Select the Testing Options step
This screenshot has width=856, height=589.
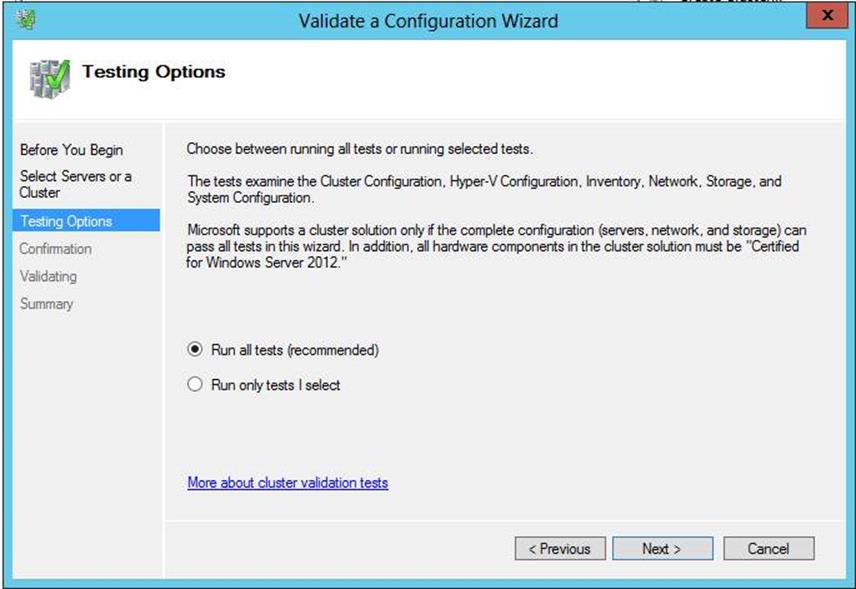tap(86, 221)
